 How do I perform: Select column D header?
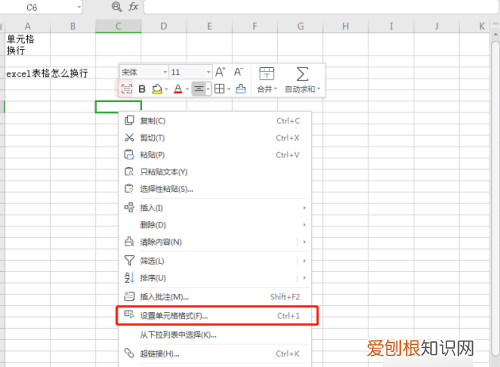[x=164, y=26]
